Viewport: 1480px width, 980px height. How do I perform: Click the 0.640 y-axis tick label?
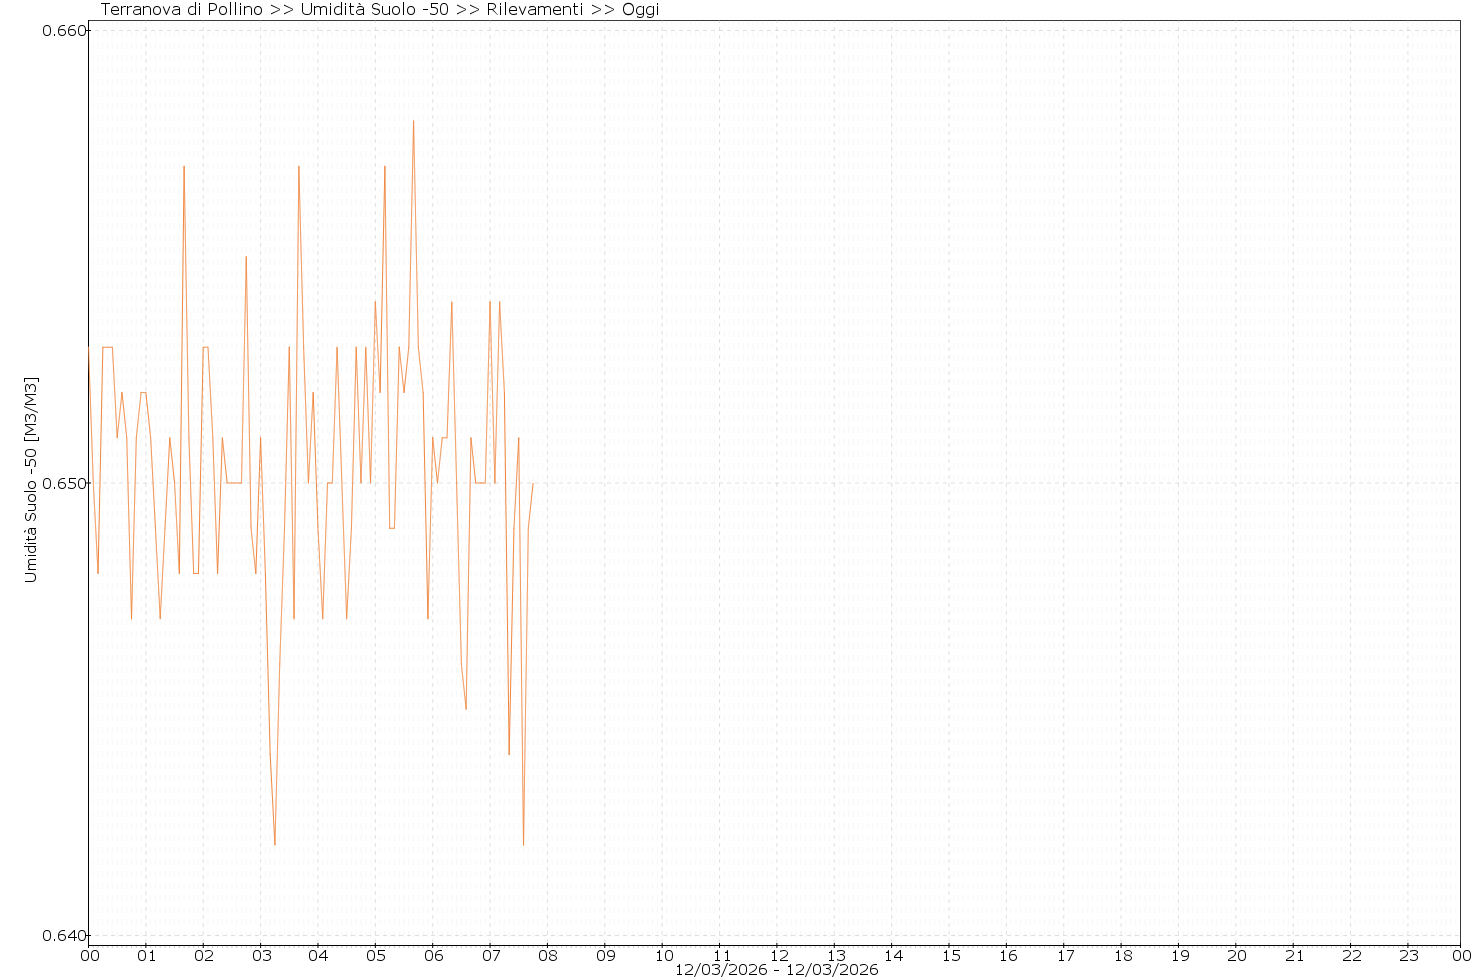(x=62, y=937)
